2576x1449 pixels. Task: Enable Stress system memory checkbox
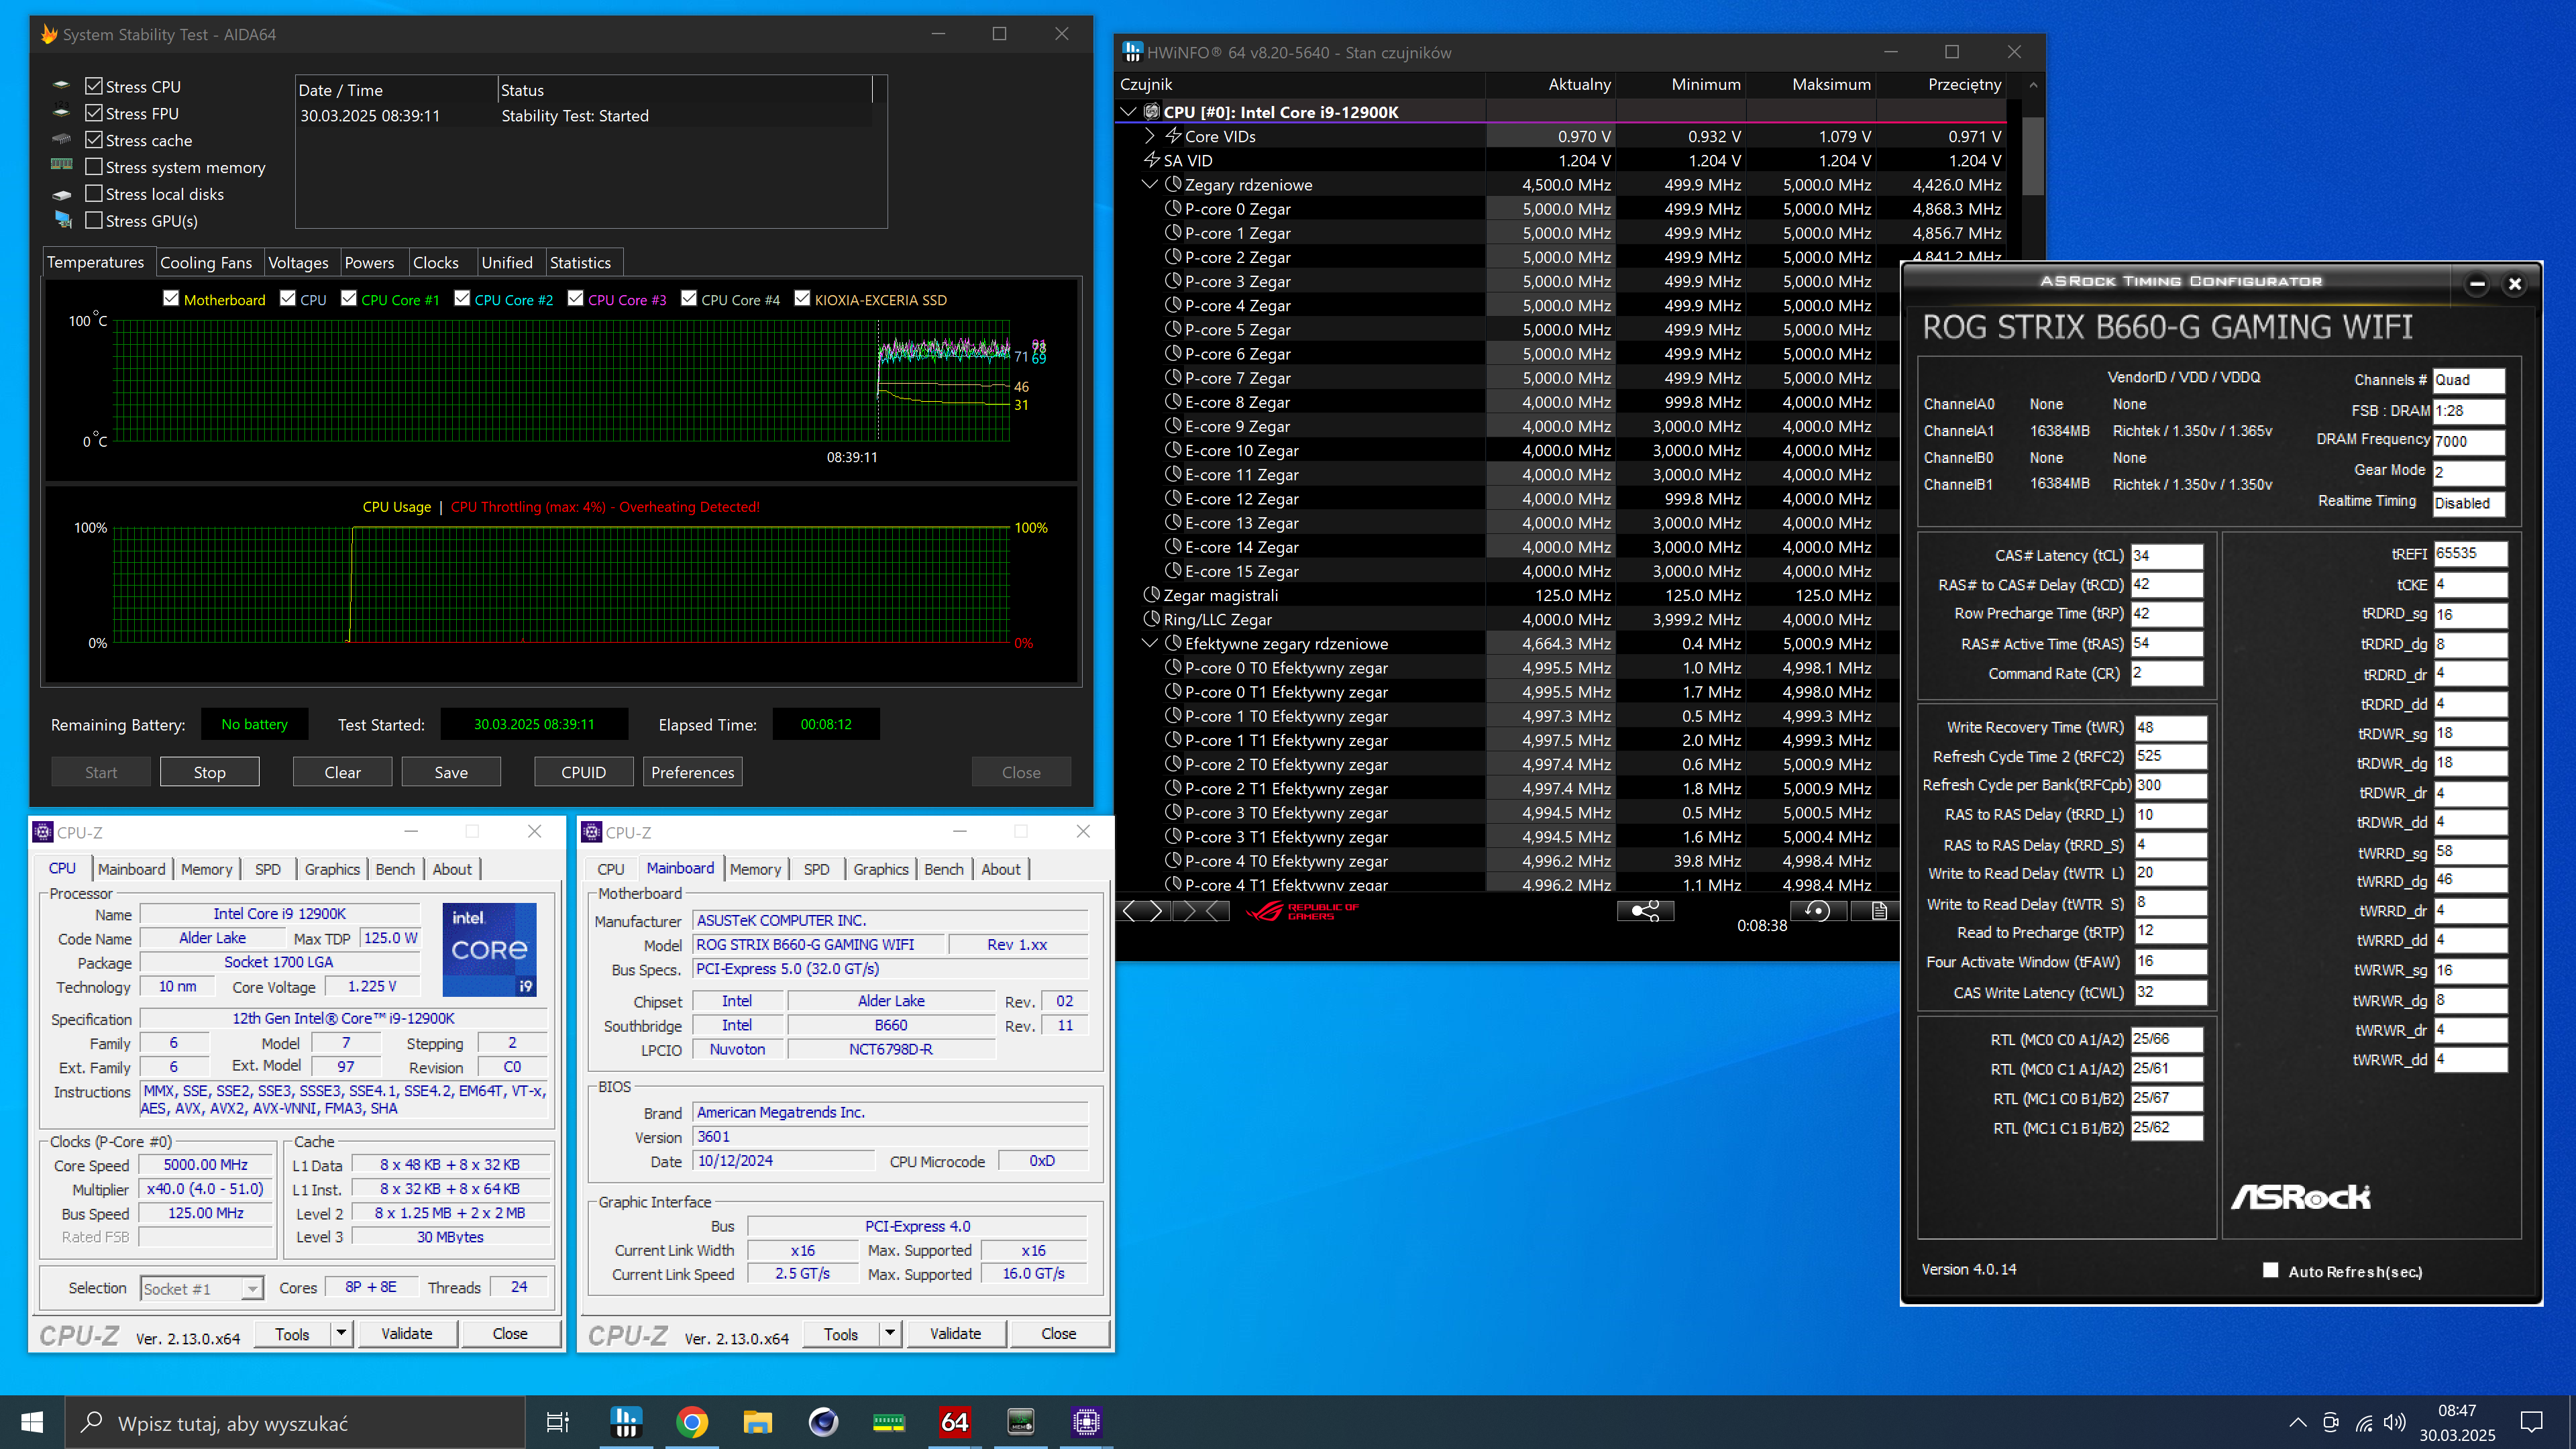coord(95,167)
